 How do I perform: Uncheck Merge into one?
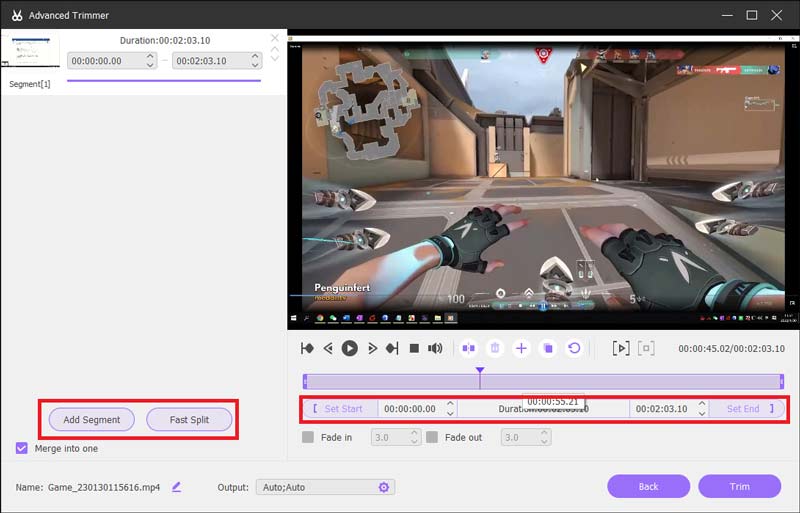coord(21,448)
